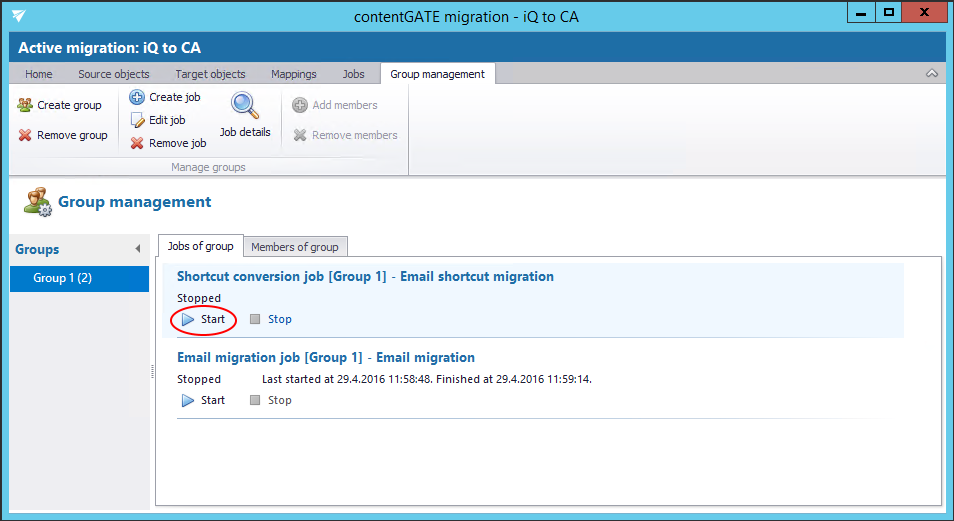Viewport: 954px width, 521px height.
Task: Collapse the Groups side panel arrow
Action: tap(137, 249)
